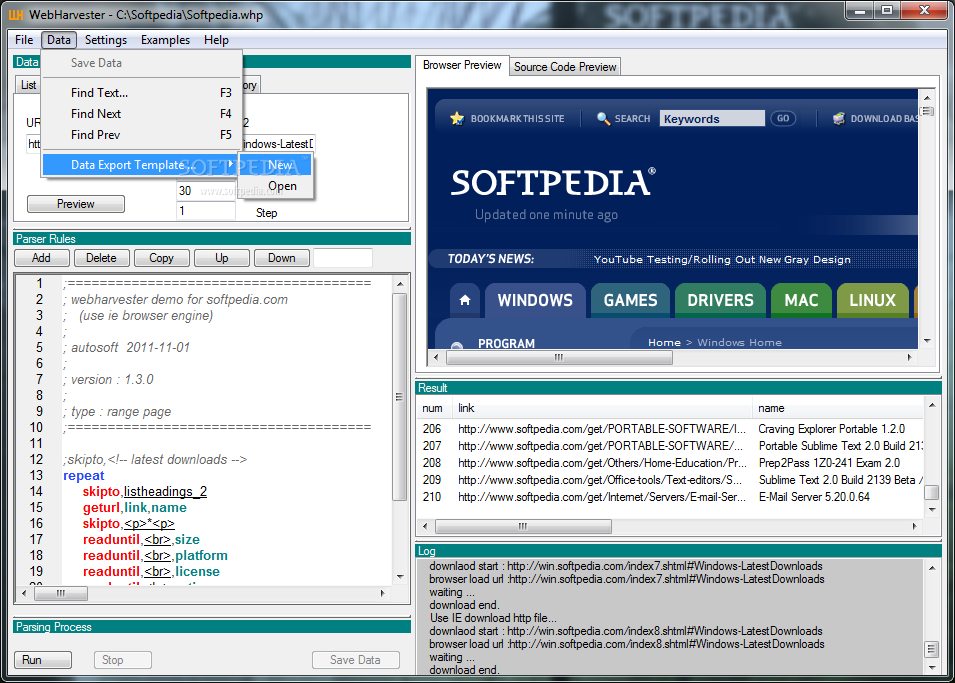The width and height of the screenshot is (955, 683).
Task: Click parser rules scroll right arrow
Action: pos(382,593)
